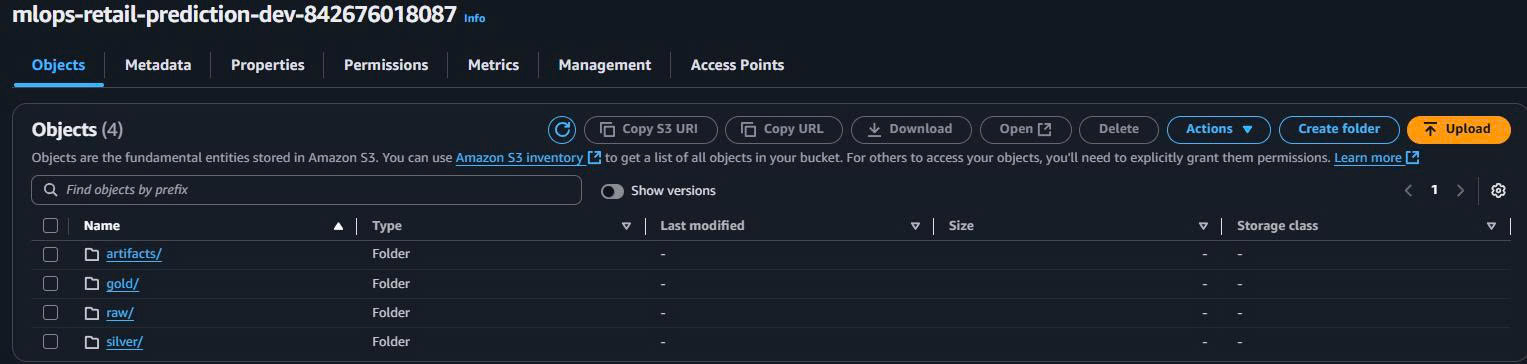This screenshot has height=364, width=1527.
Task: Open the gold/ folder link
Action: 122,284
